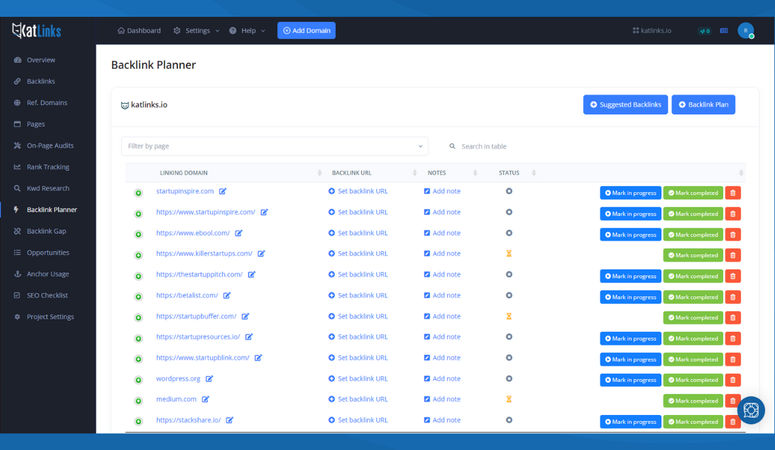Mark startupinspire.com row in progress
Image resolution: width=775 pixels, height=450 pixels.
pos(630,193)
